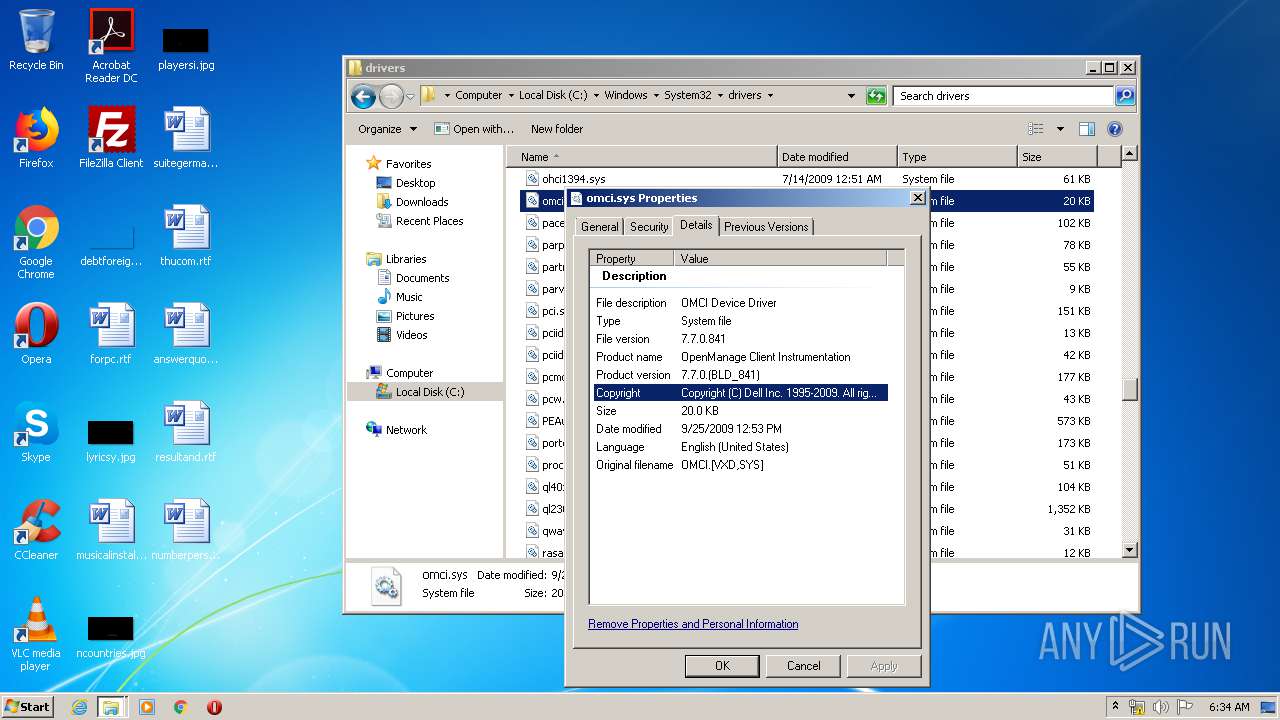
Task: Open Google Chrome desktop shortcut
Action: pyautogui.click(x=36, y=242)
